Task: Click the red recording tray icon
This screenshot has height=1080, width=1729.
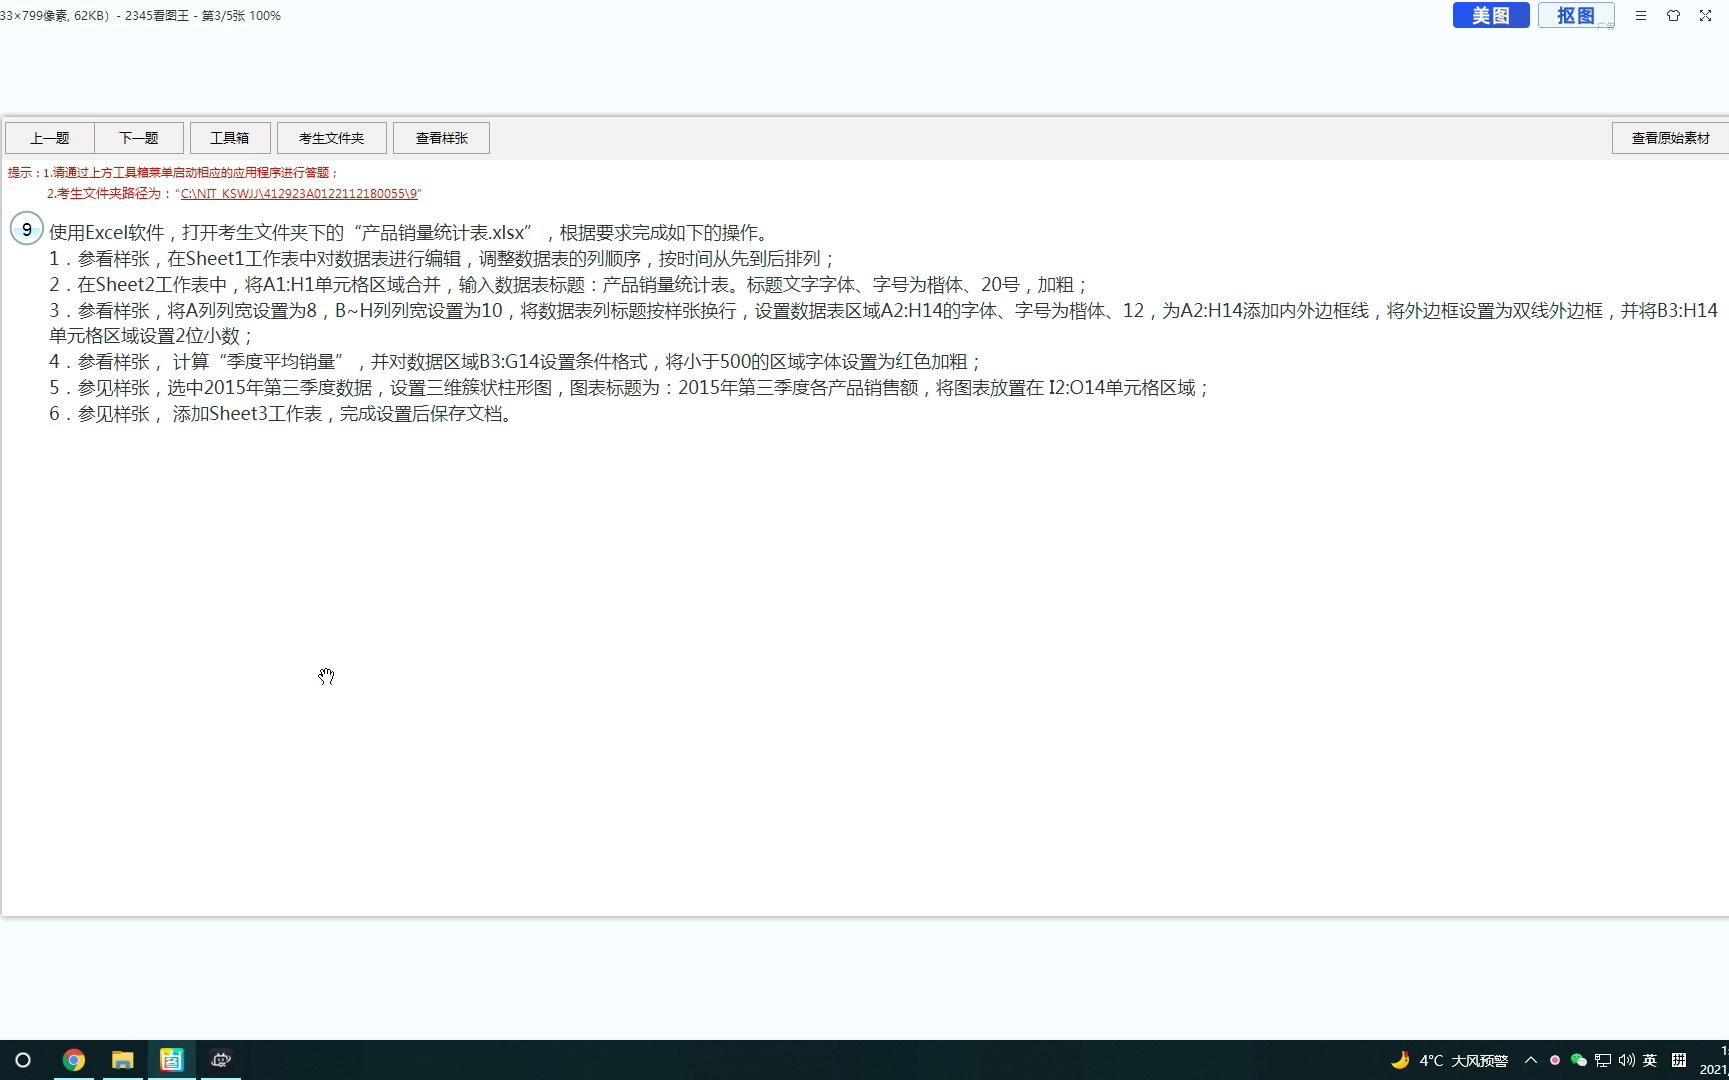Action: (x=1555, y=1060)
